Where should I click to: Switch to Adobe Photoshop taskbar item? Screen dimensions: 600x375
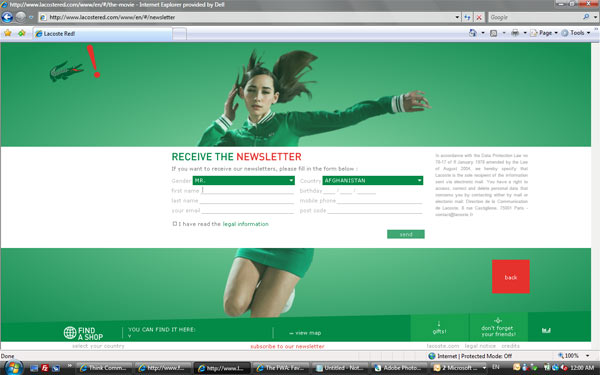point(399,368)
